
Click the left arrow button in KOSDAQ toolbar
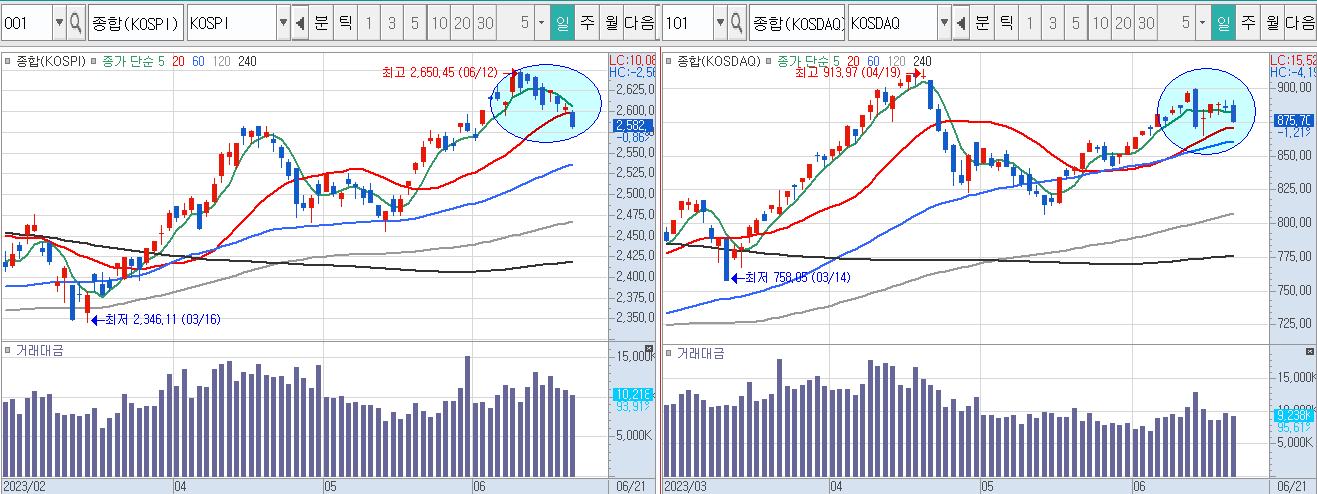(961, 22)
